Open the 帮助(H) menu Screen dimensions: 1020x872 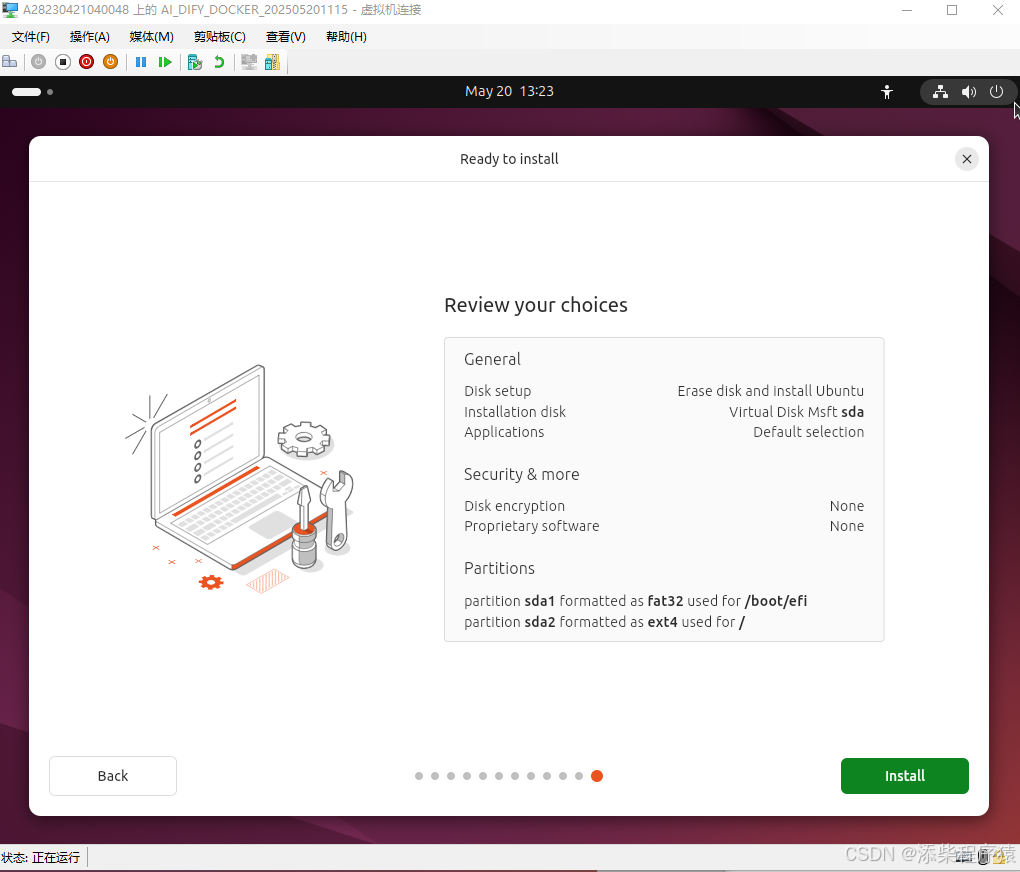click(346, 36)
